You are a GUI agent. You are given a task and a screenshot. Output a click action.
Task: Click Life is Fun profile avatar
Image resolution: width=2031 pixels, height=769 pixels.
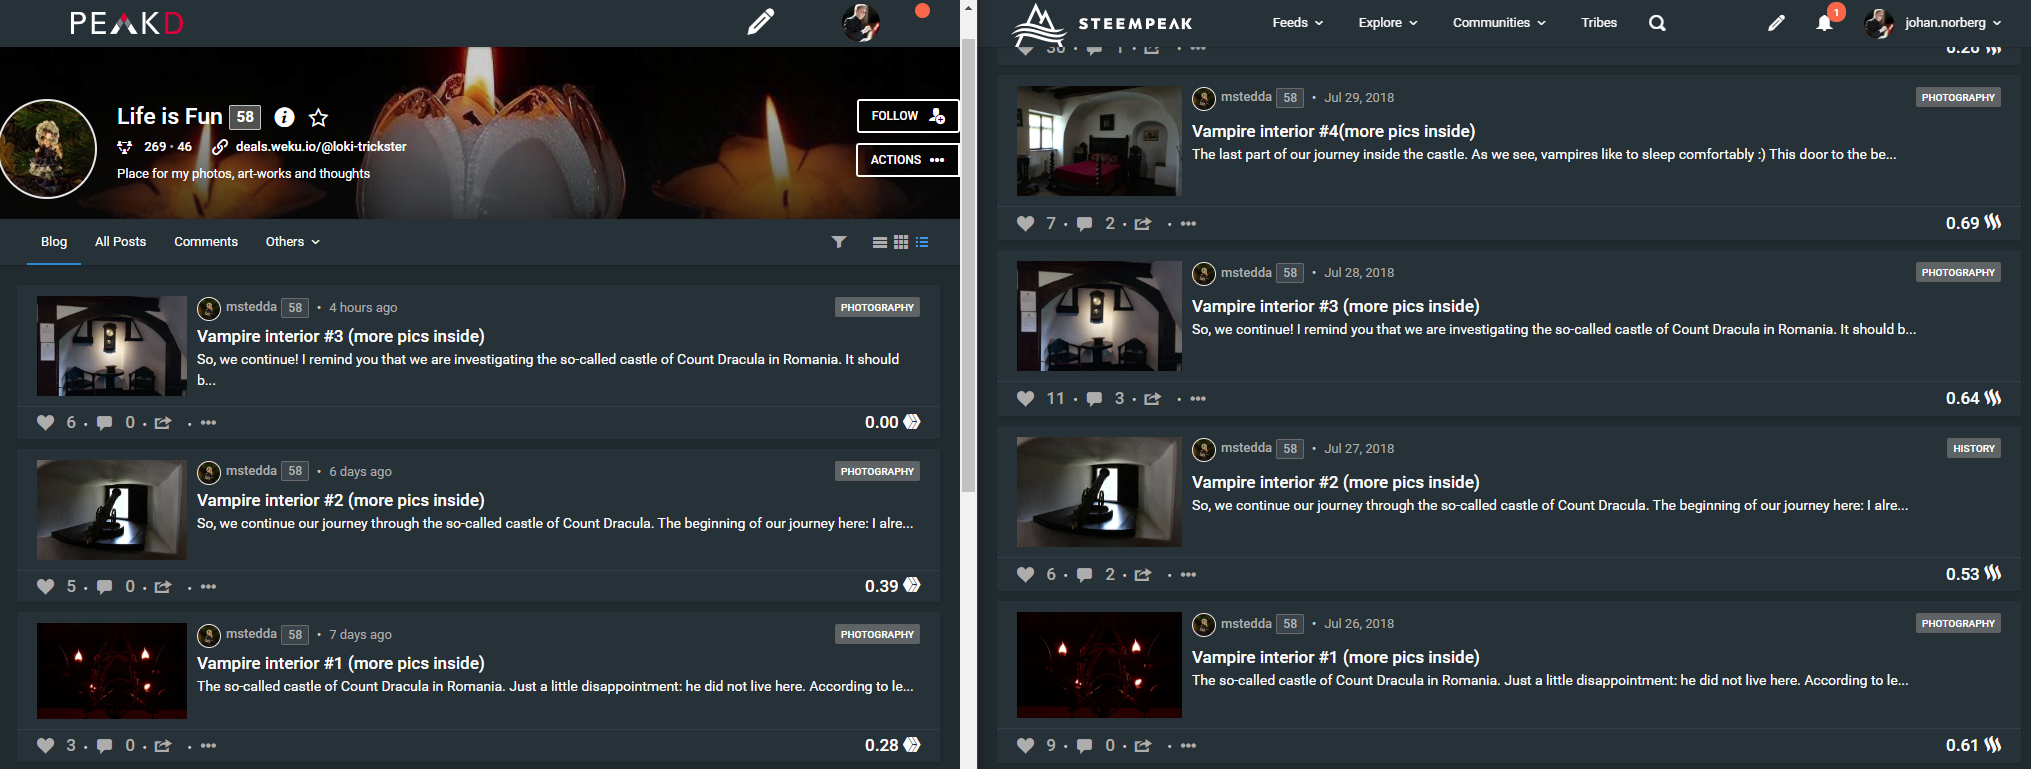click(x=46, y=149)
